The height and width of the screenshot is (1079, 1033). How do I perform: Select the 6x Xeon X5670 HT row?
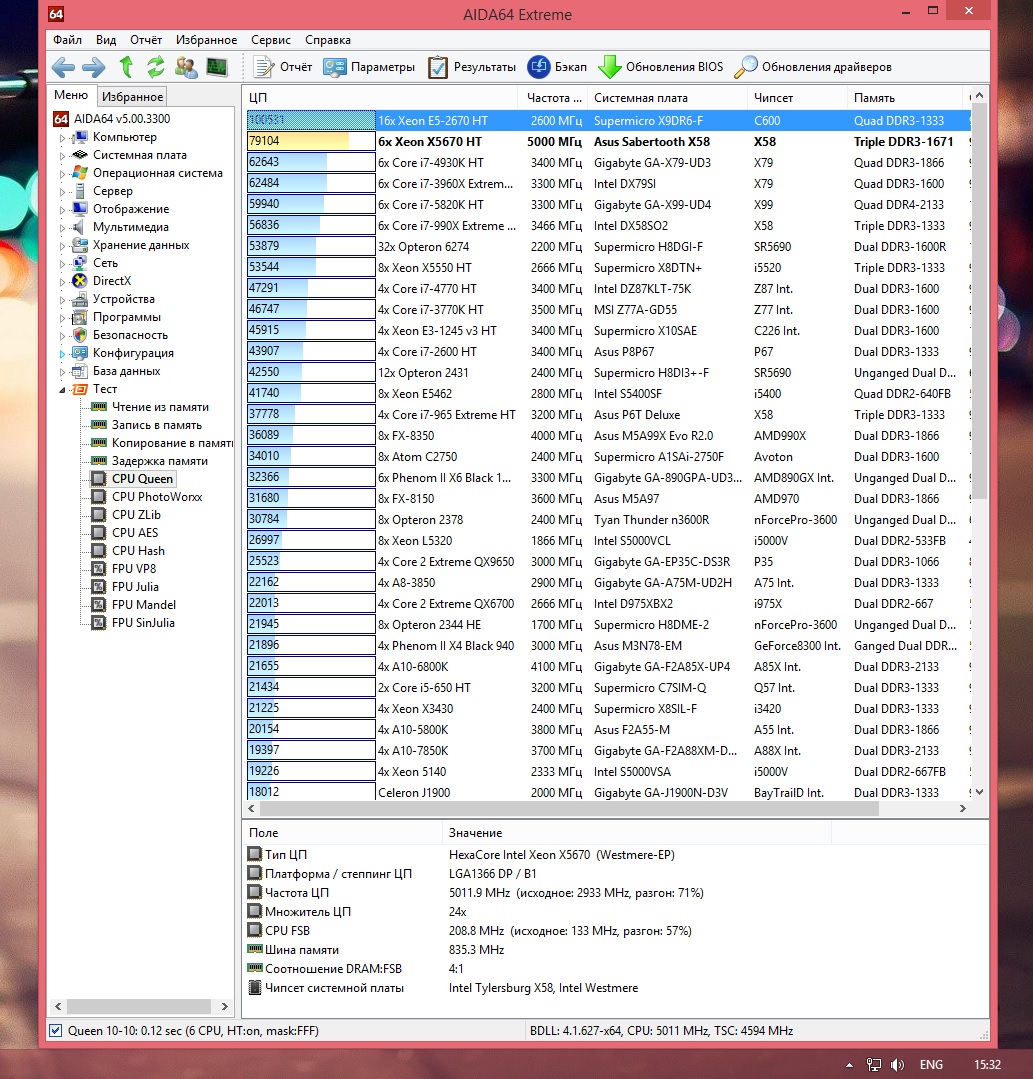[608, 142]
